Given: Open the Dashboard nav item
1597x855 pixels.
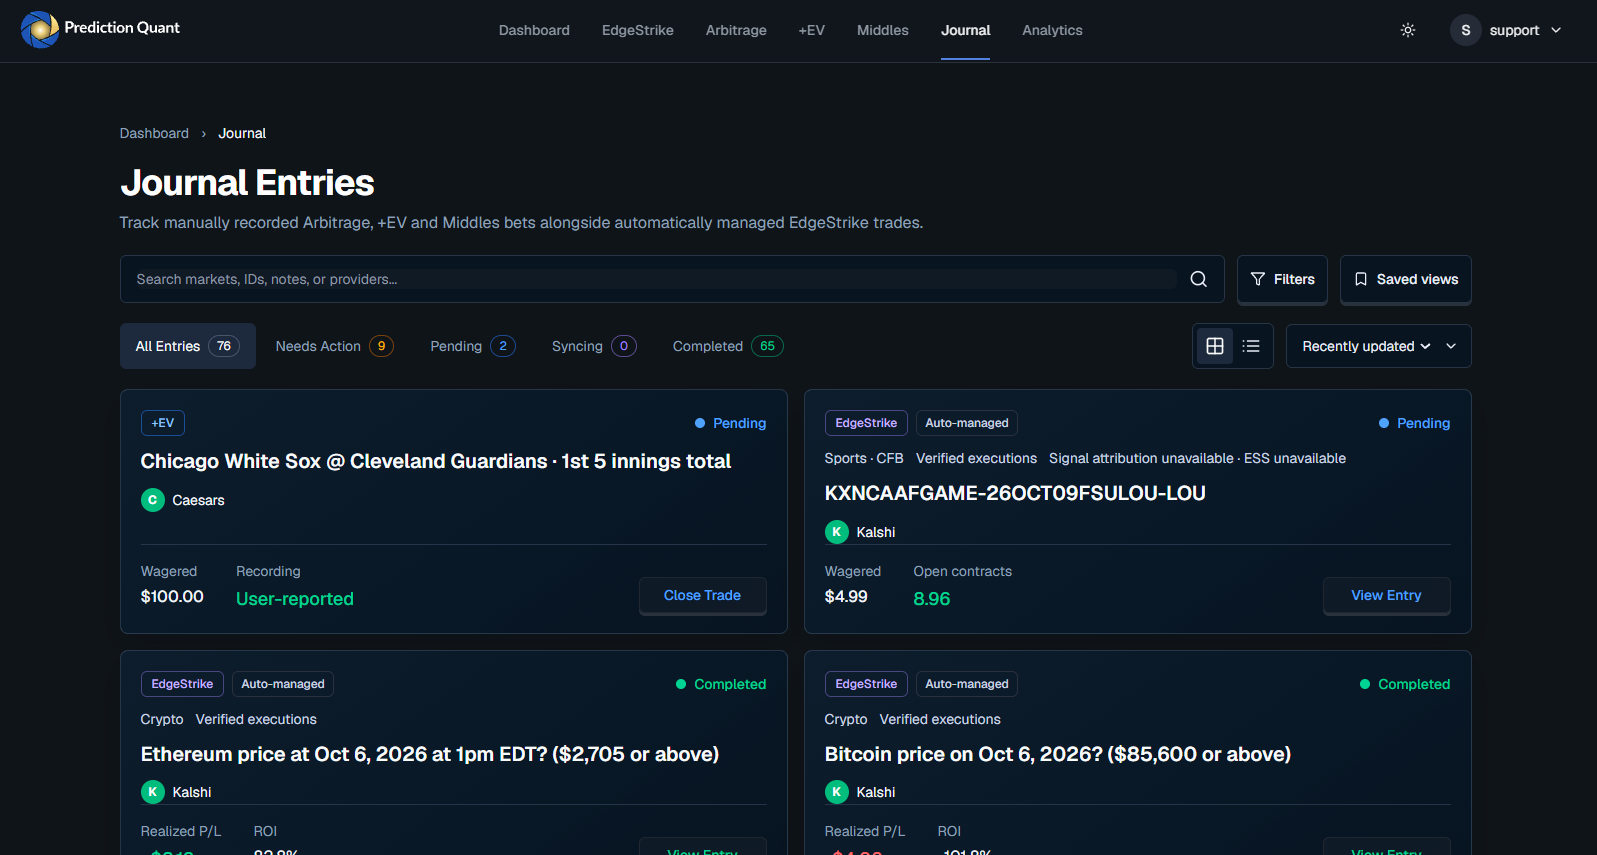Looking at the screenshot, I should pos(534,30).
